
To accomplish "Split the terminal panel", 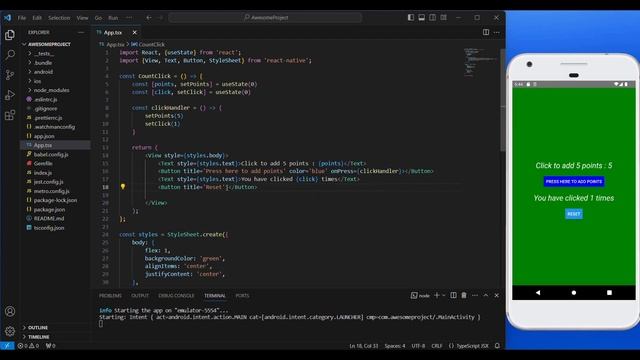I will tap(453, 295).
